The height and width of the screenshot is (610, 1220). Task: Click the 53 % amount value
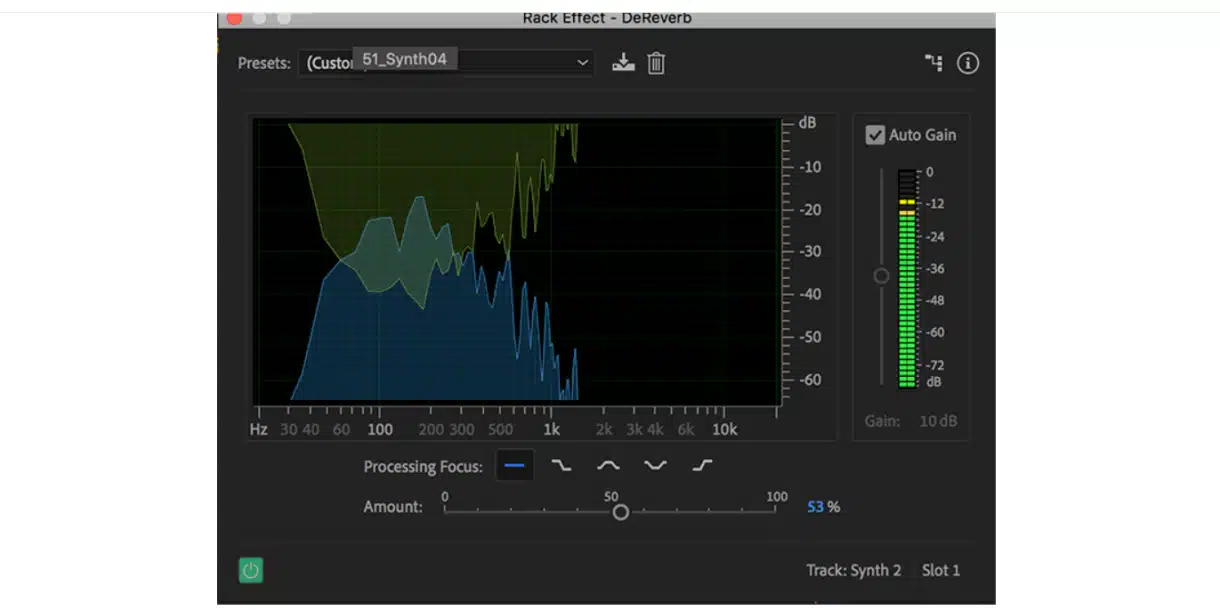point(823,507)
